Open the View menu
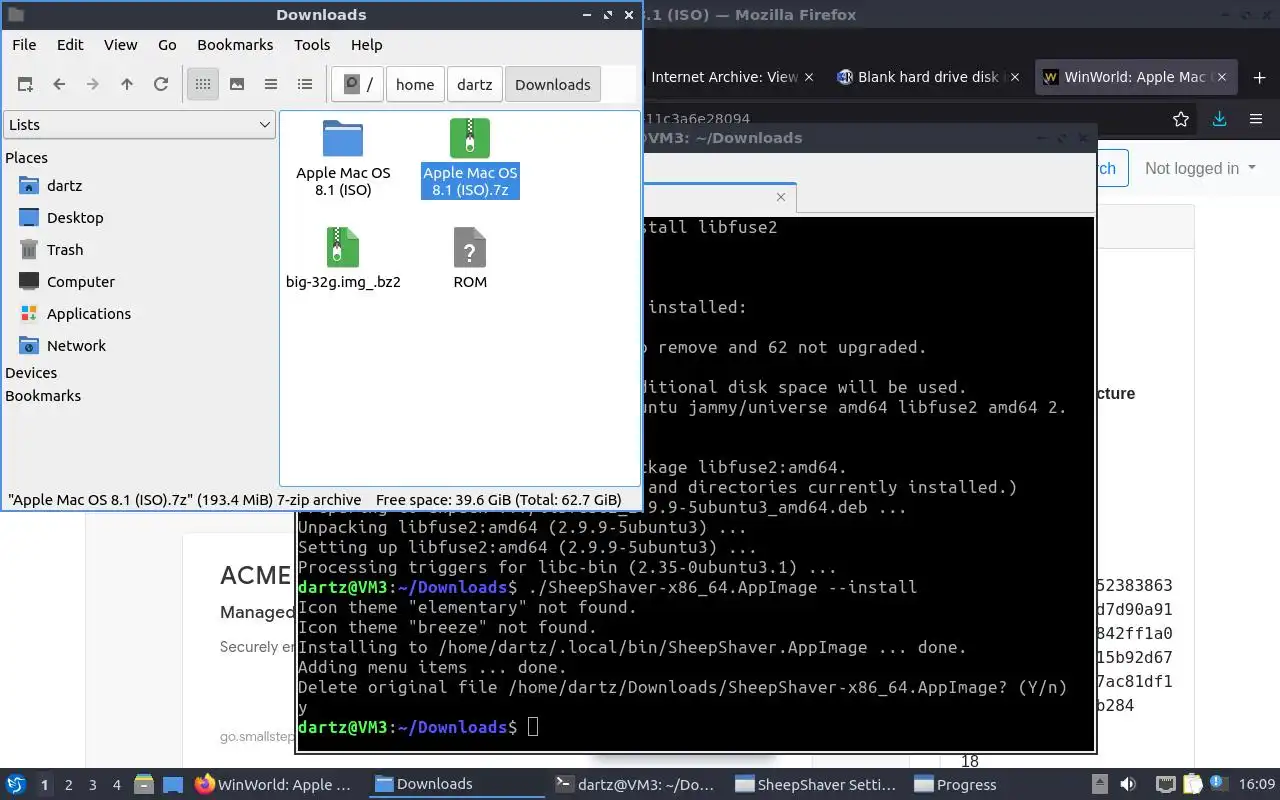Viewport: 1280px width, 800px height. click(121, 44)
